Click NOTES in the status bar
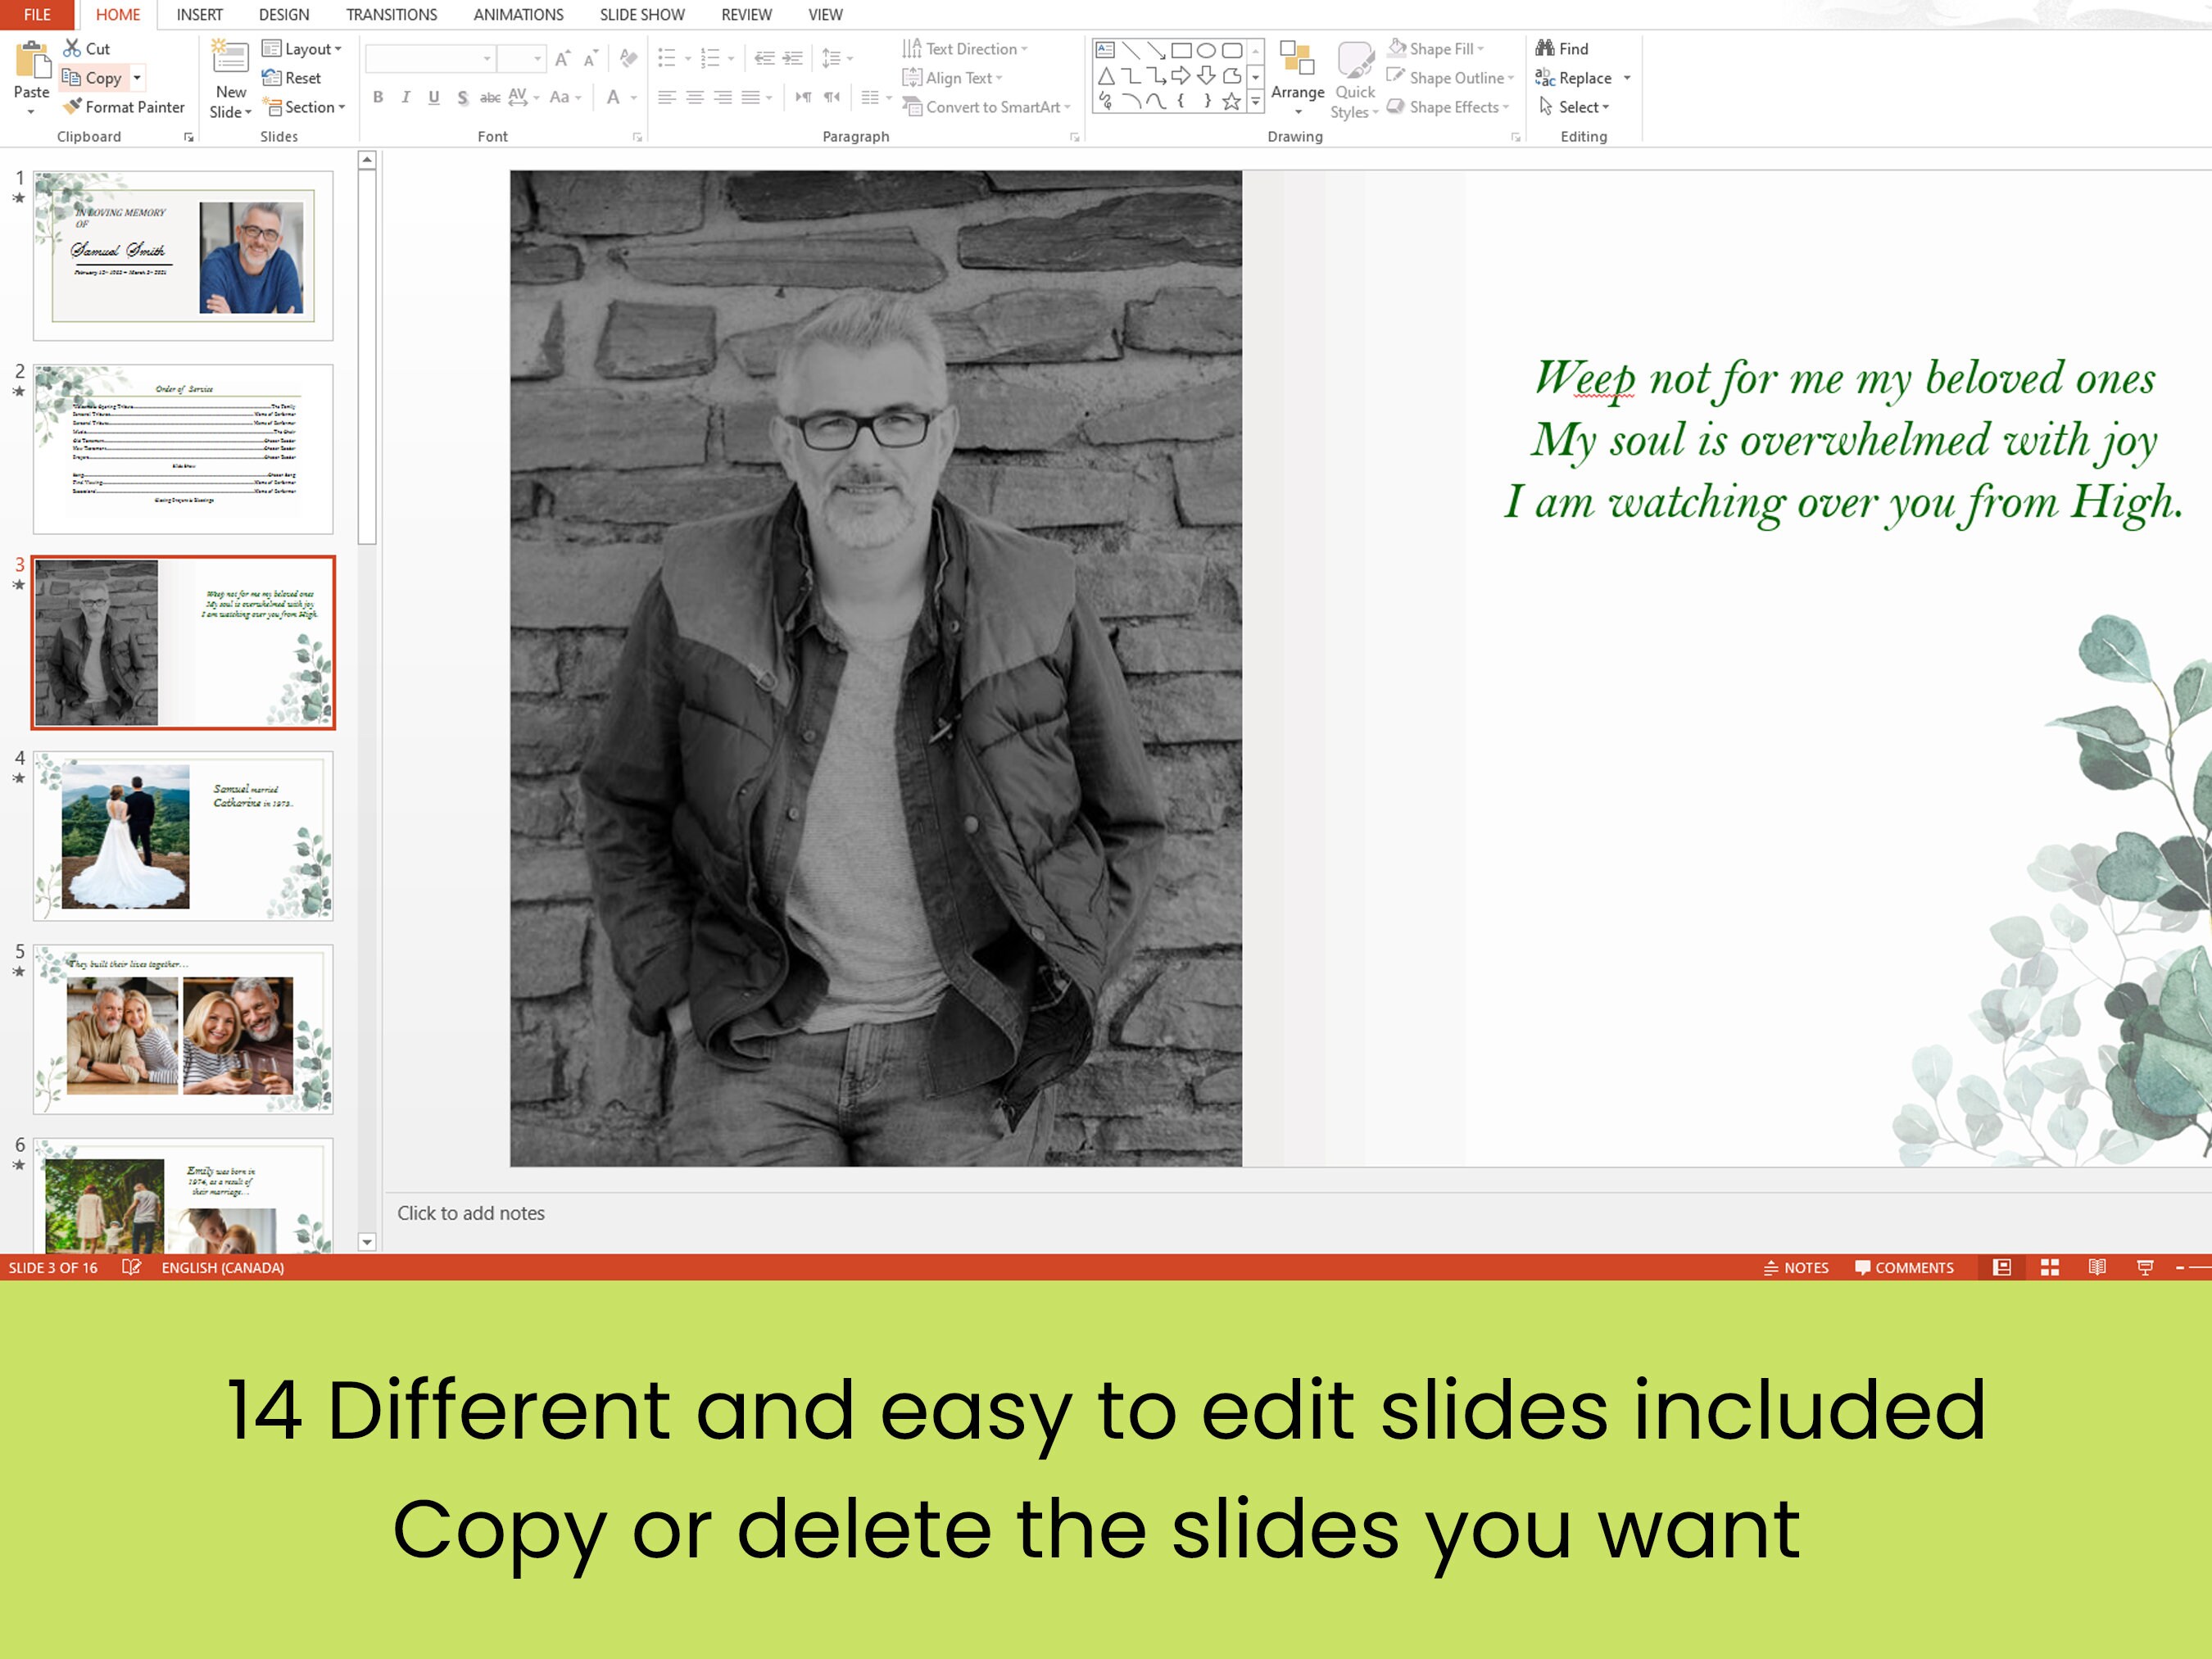The image size is (2212, 1659). tap(1795, 1268)
